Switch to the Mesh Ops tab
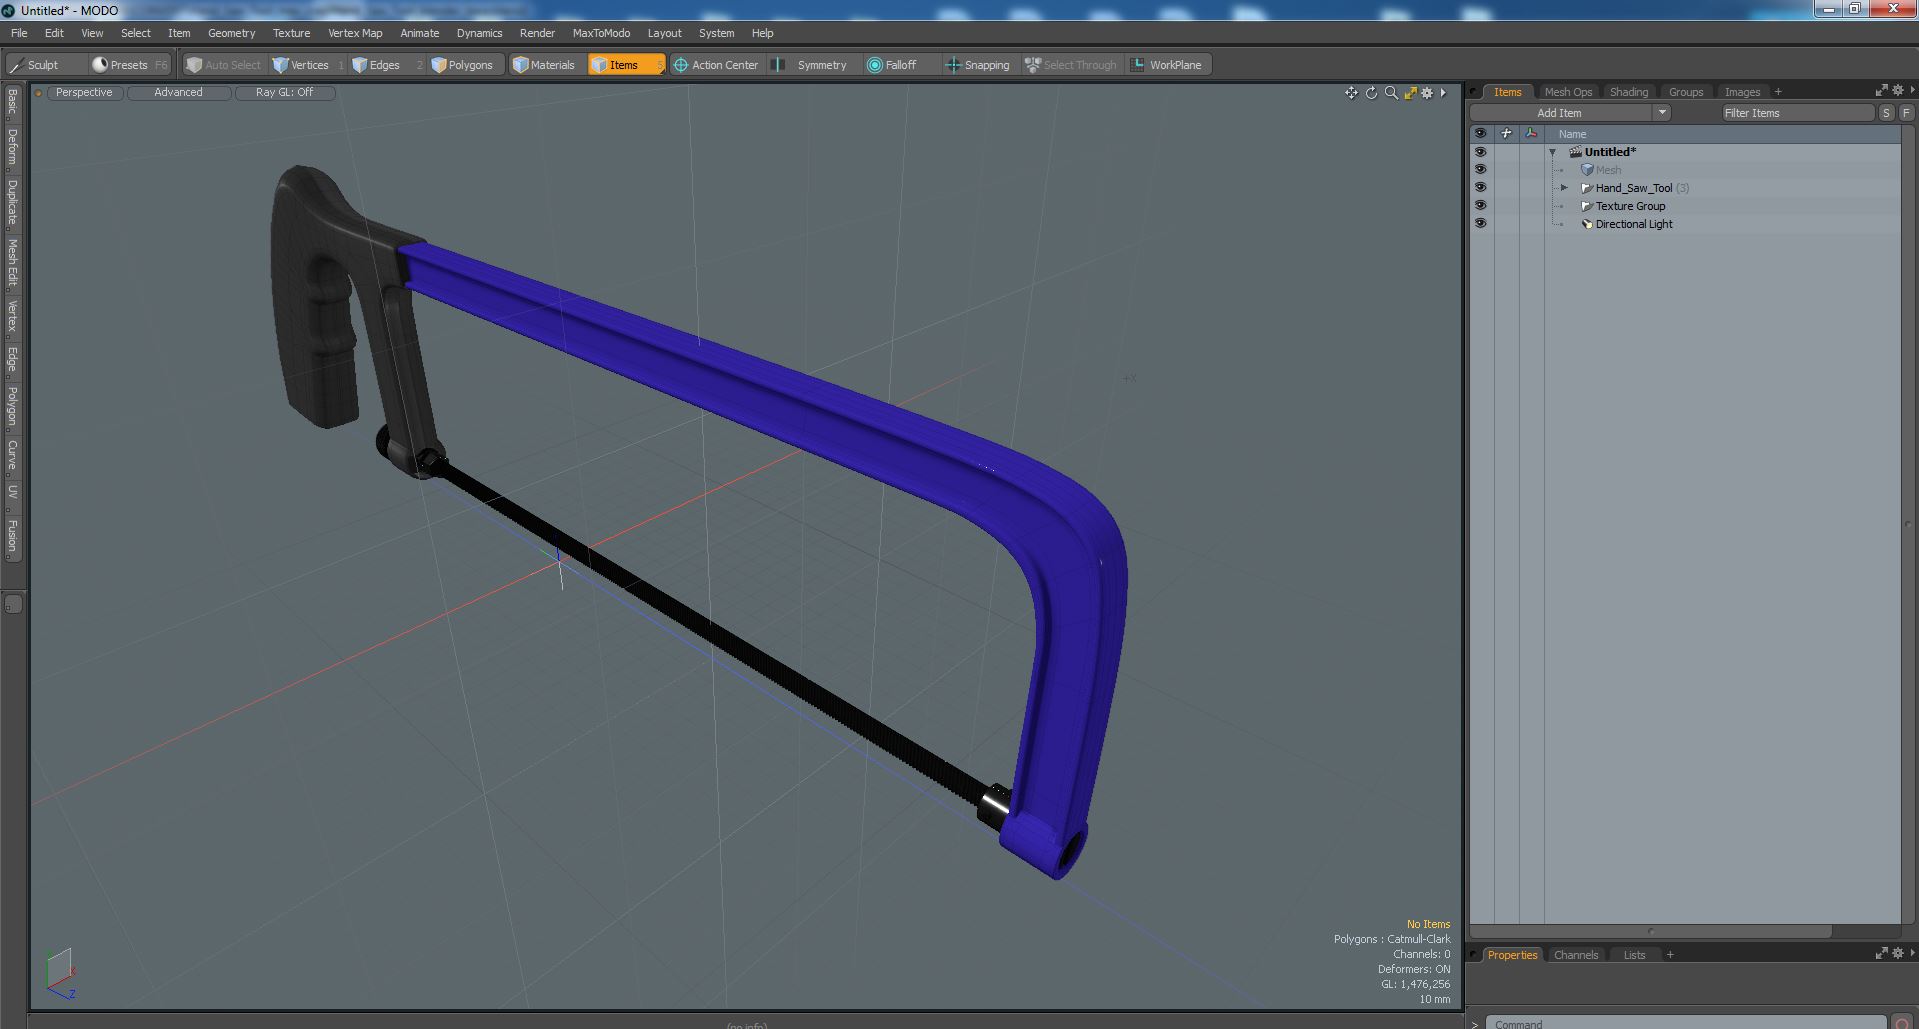Image resolution: width=1919 pixels, height=1029 pixels. point(1567,92)
